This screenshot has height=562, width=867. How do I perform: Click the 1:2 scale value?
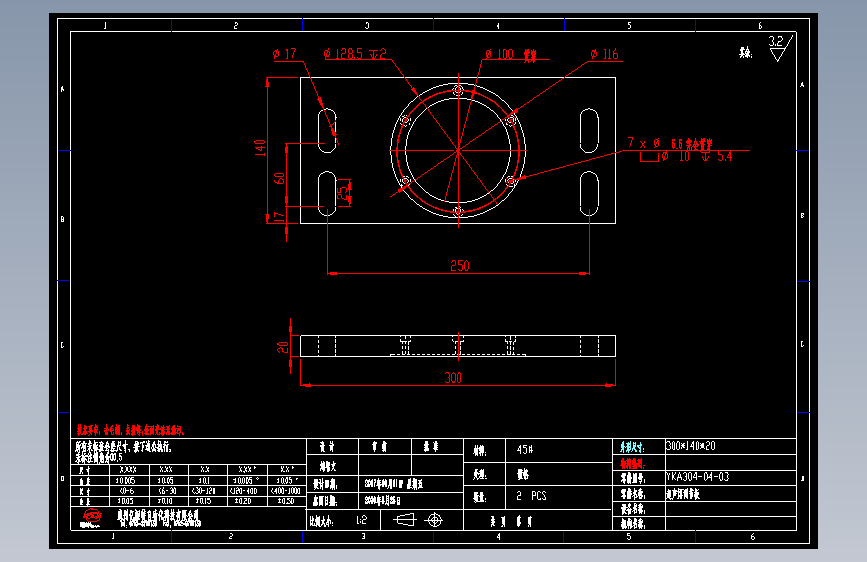[361, 520]
